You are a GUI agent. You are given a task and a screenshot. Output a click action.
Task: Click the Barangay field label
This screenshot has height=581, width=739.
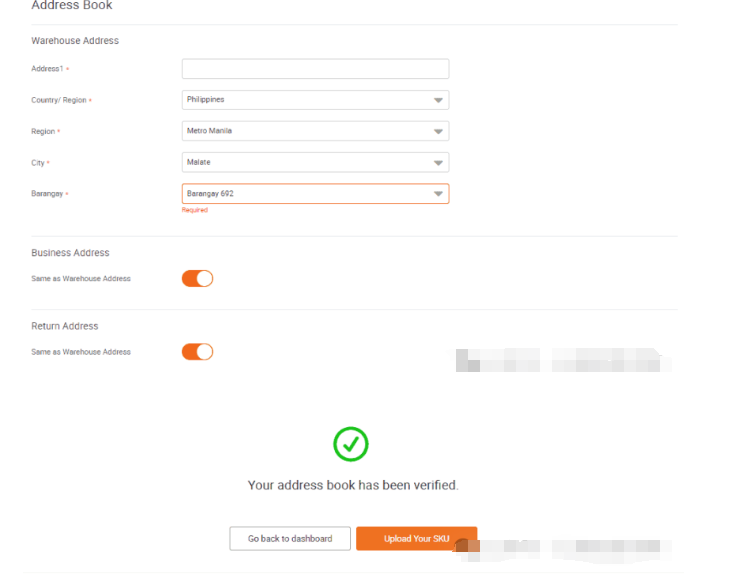pyautogui.click(x=47, y=194)
